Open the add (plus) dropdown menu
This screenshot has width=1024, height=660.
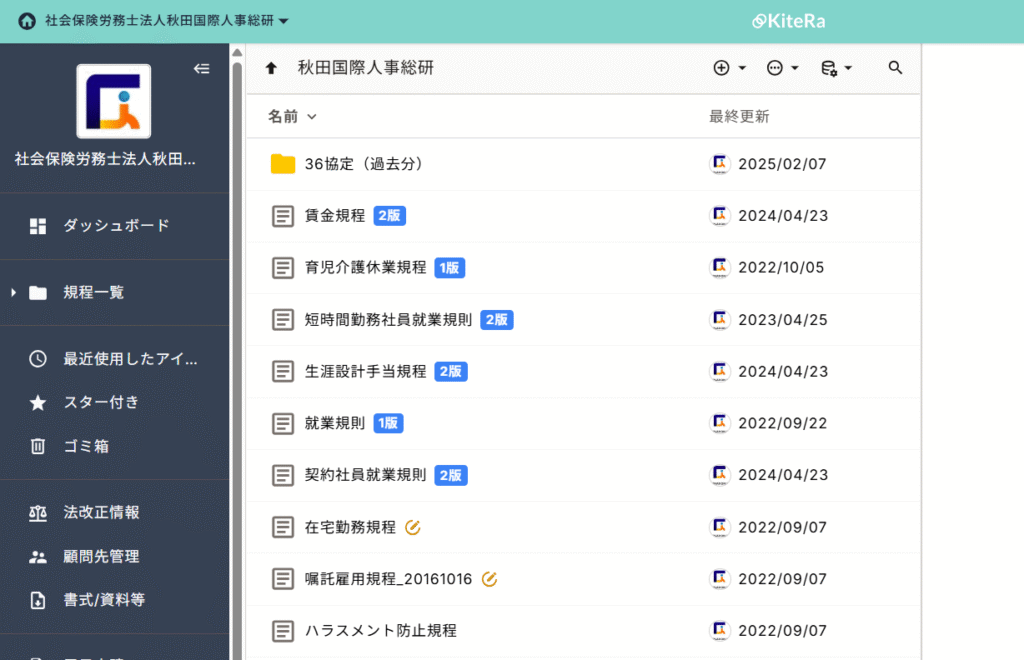coord(729,68)
